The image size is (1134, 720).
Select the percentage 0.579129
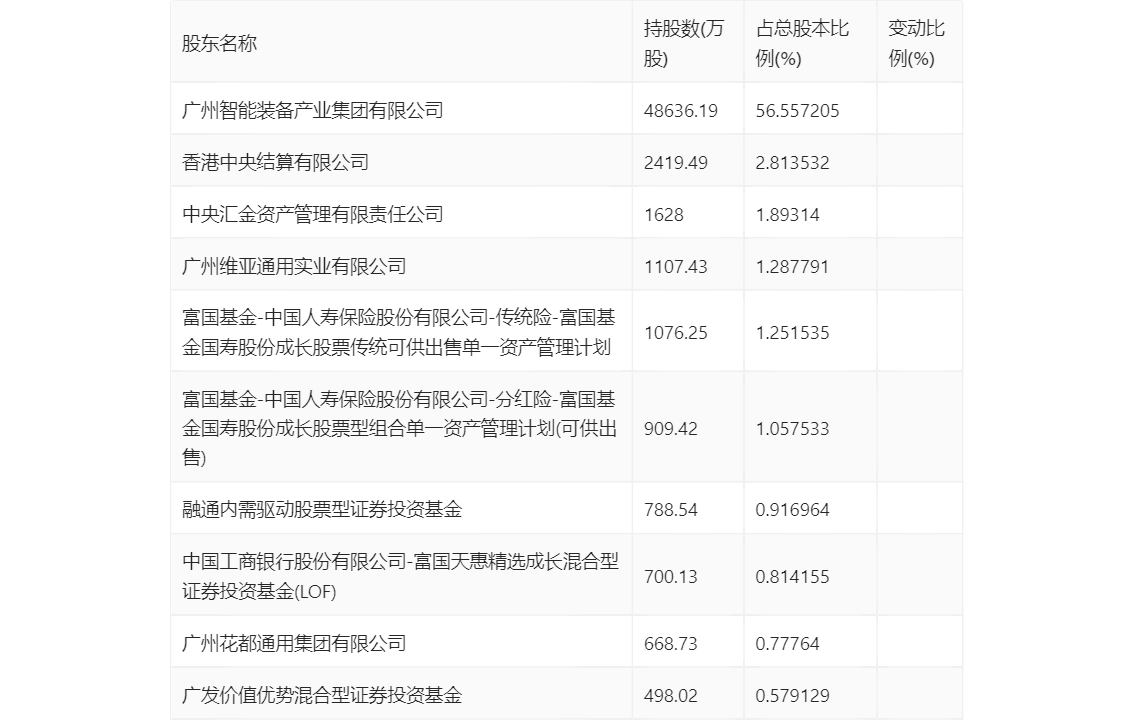point(792,695)
